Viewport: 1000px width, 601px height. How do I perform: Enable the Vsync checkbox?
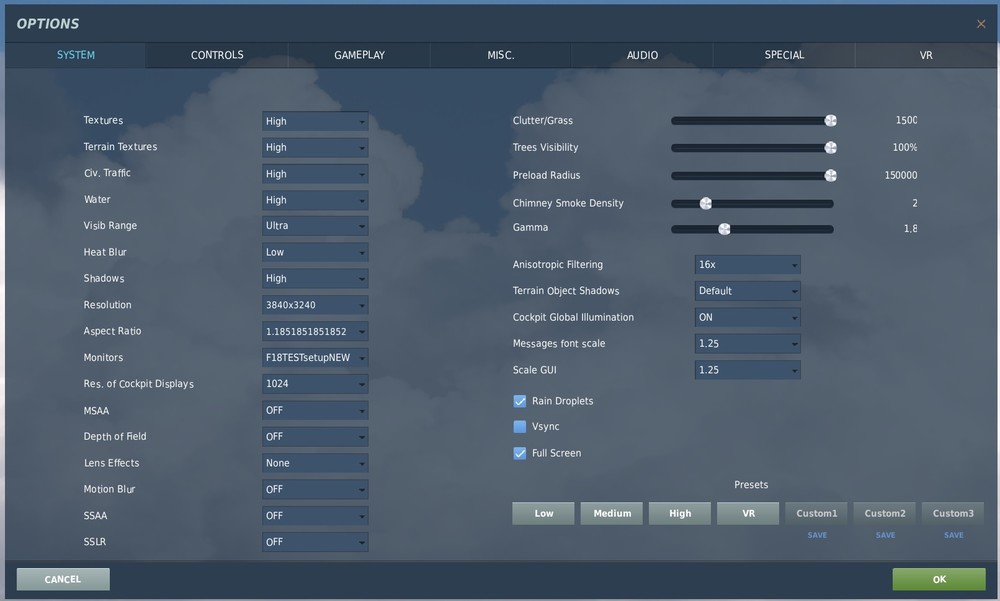click(520, 426)
